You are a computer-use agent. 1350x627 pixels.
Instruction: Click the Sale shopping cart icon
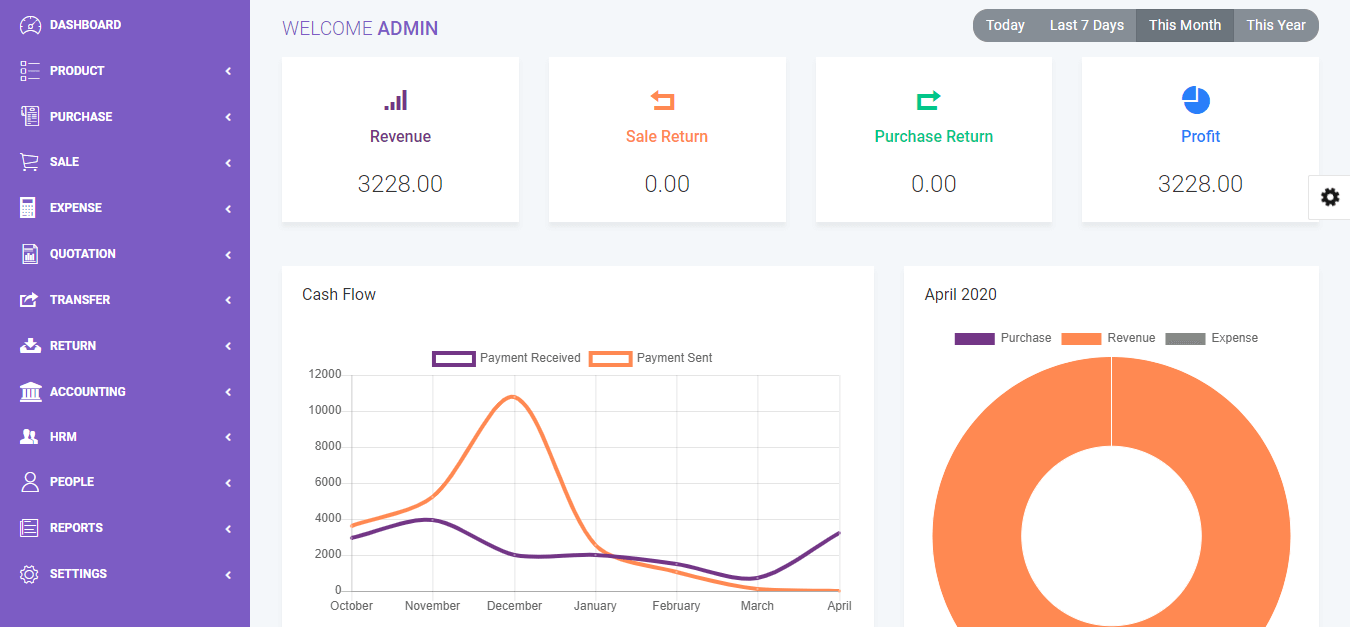coord(30,162)
